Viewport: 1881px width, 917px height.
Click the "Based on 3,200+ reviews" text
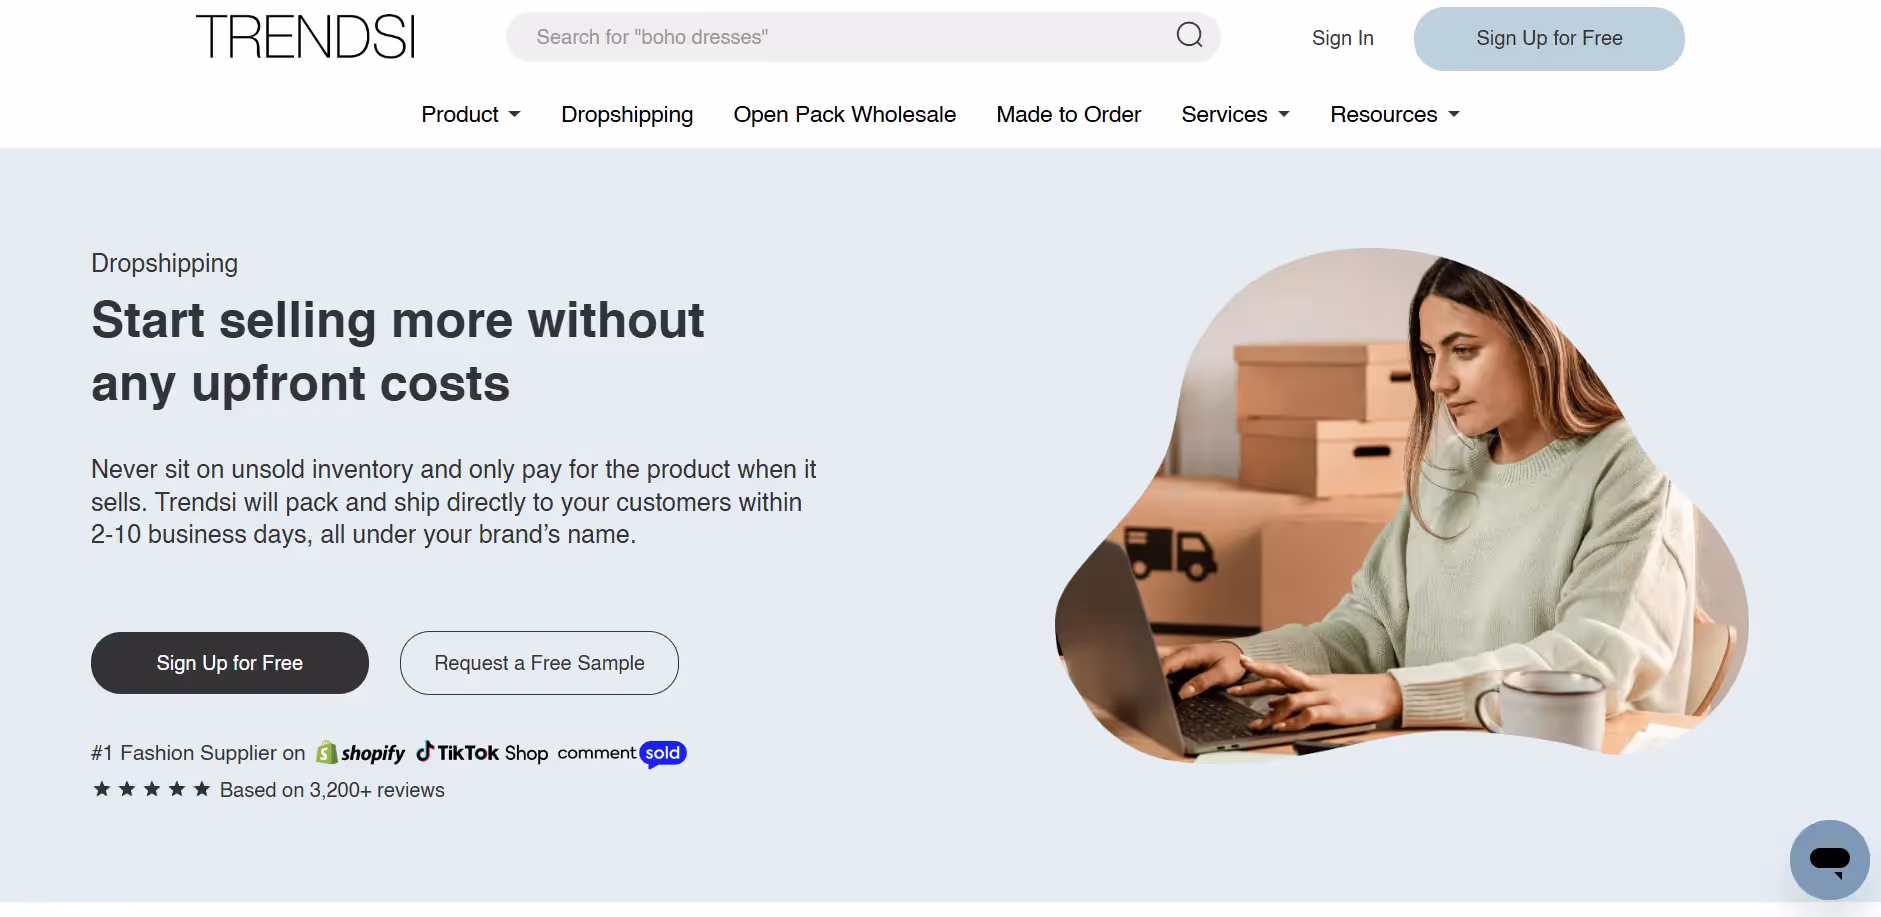[332, 790]
